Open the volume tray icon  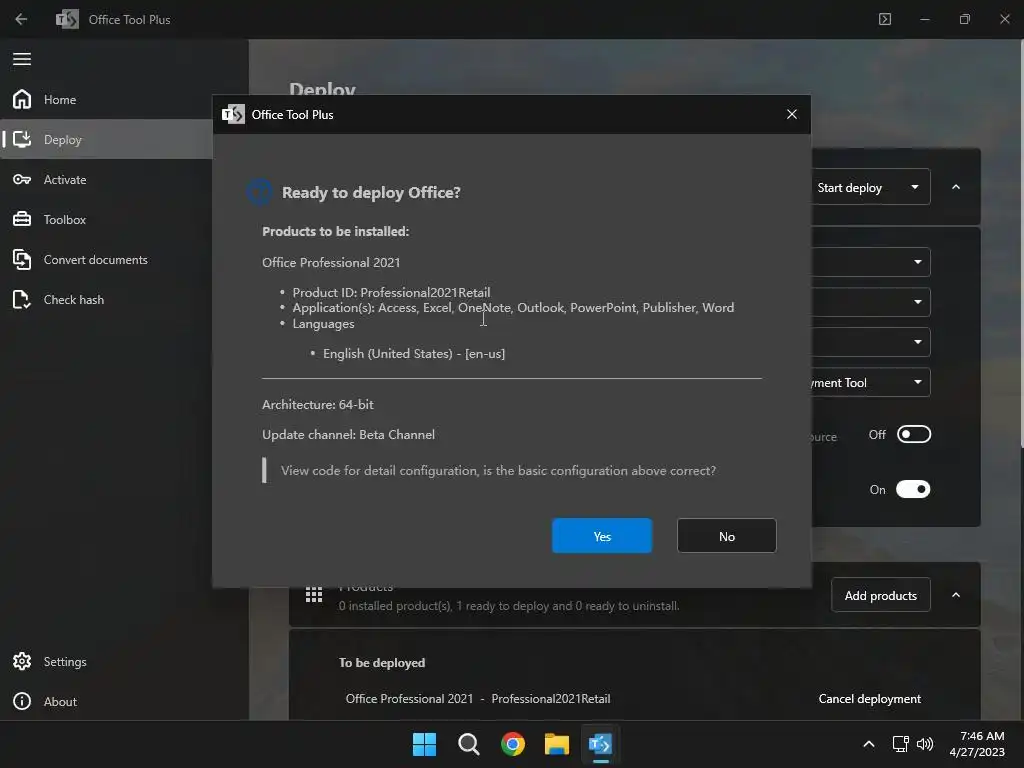point(925,744)
